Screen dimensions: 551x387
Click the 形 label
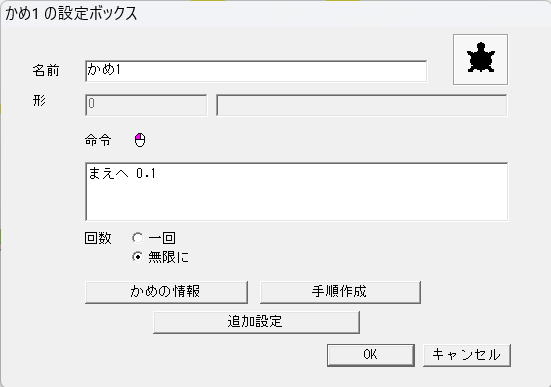(x=39, y=101)
